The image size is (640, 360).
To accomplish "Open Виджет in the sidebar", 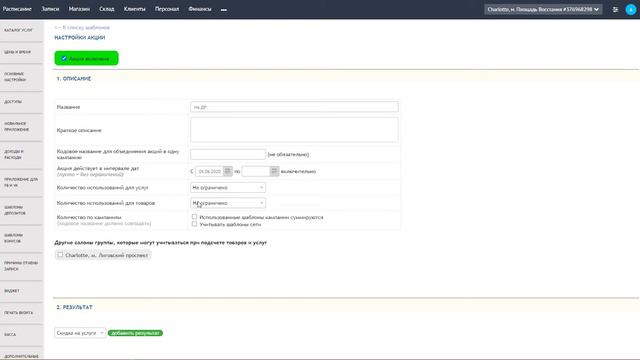I will tap(21, 291).
